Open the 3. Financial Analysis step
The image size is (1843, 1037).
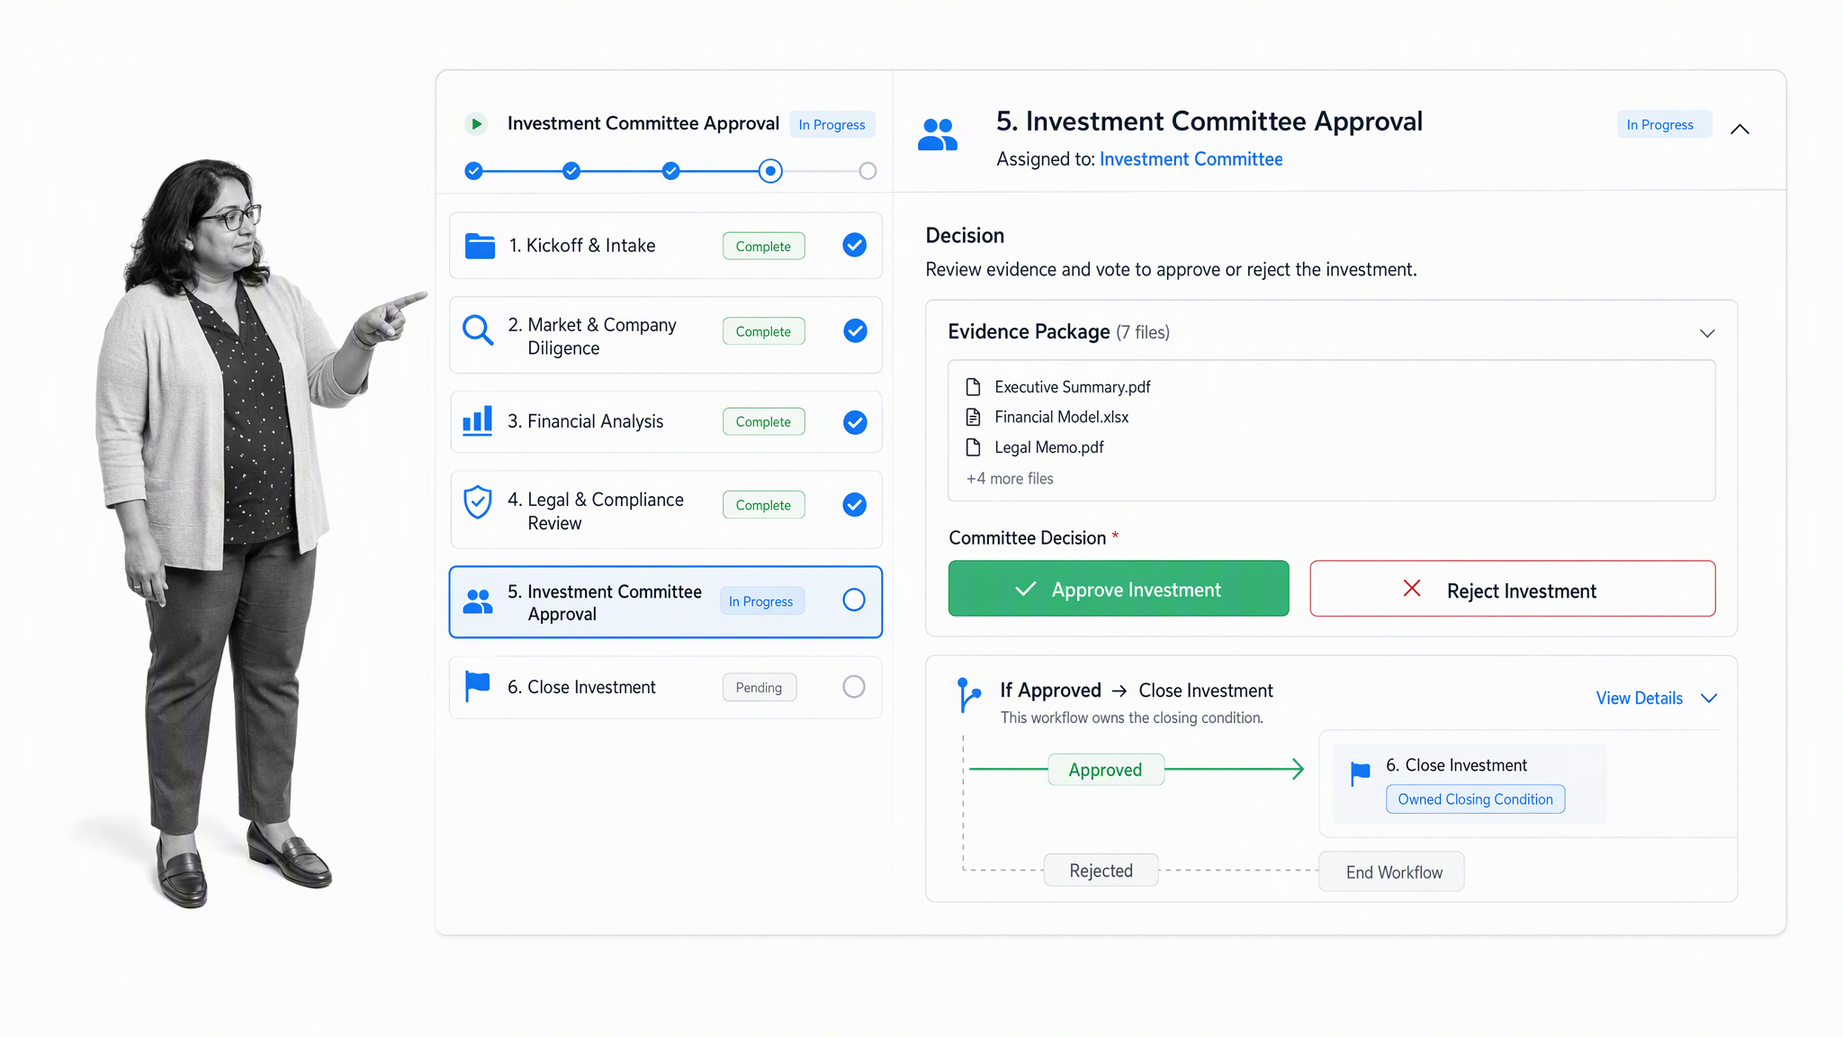pos(666,421)
